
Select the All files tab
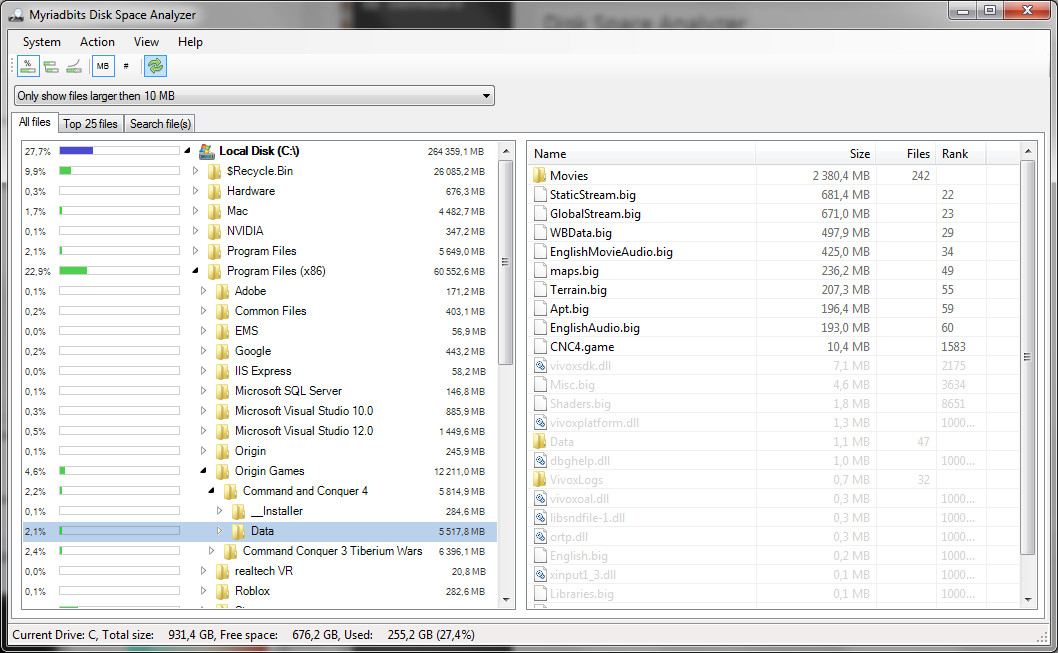[x=34, y=122]
